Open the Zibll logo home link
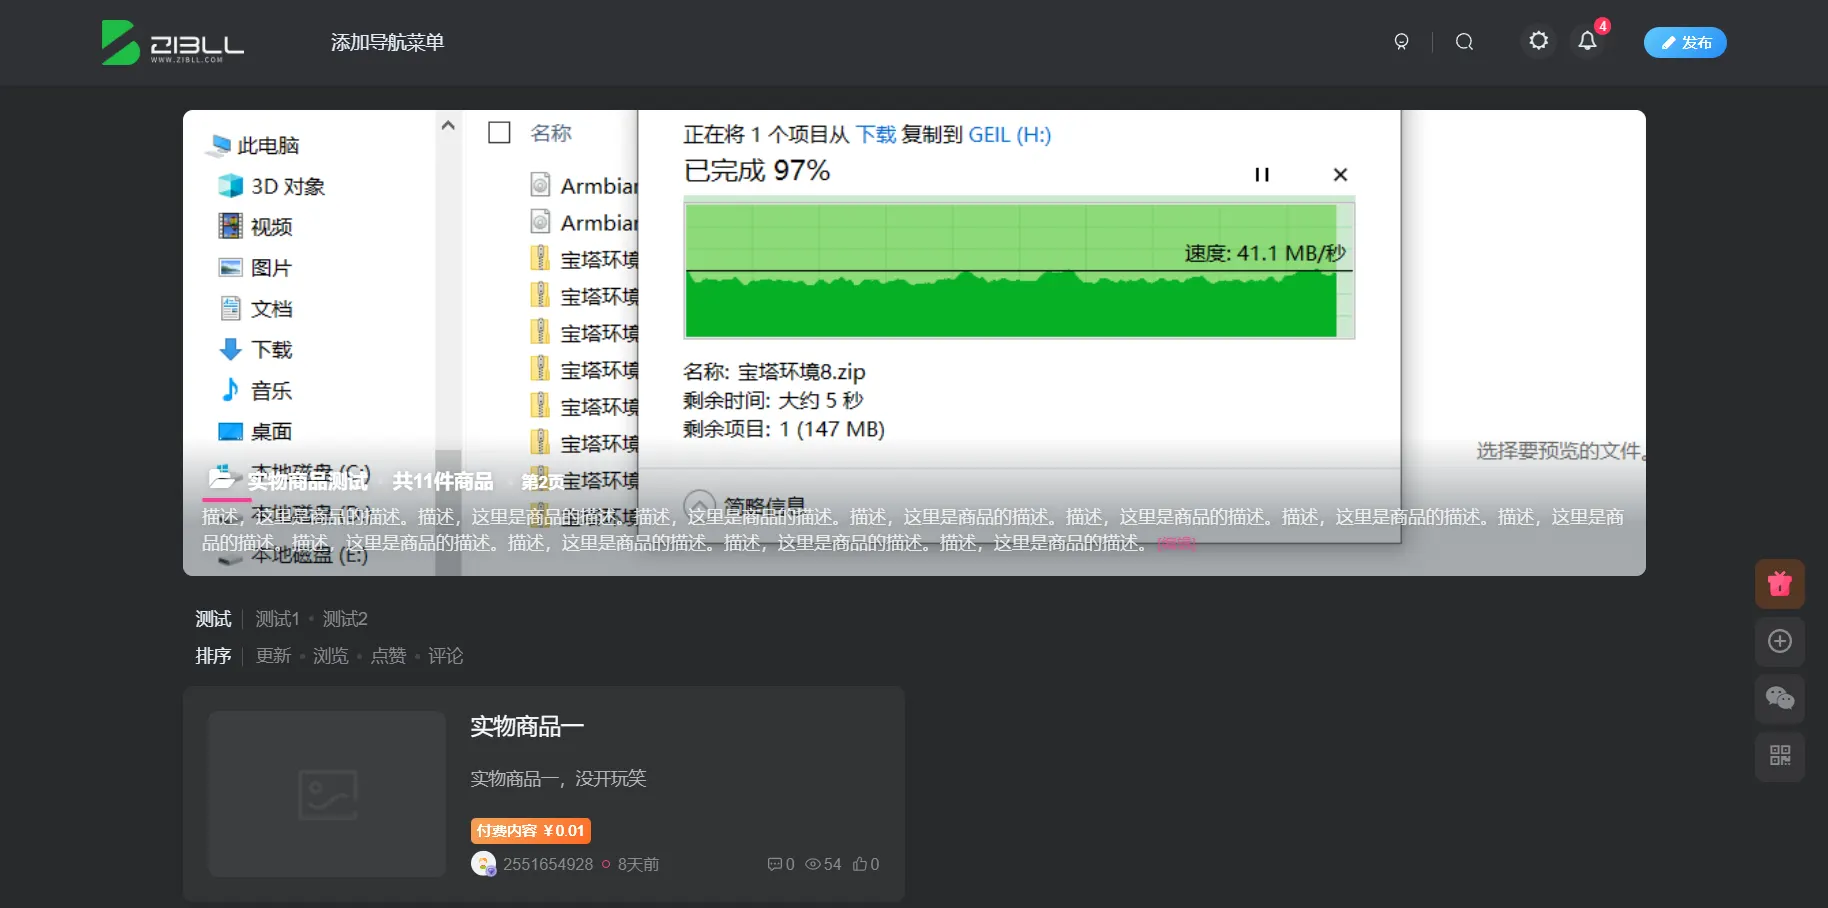 (x=173, y=42)
